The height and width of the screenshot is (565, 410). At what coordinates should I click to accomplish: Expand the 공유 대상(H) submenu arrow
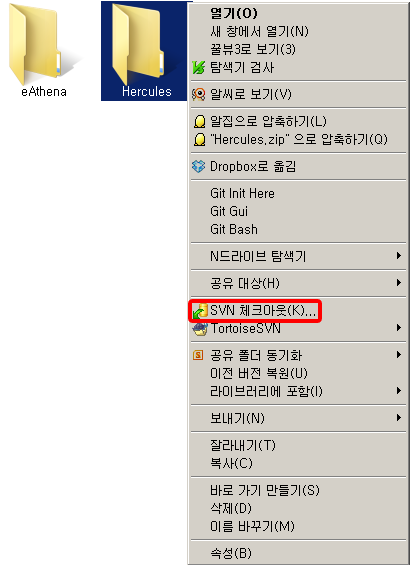click(x=398, y=282)
